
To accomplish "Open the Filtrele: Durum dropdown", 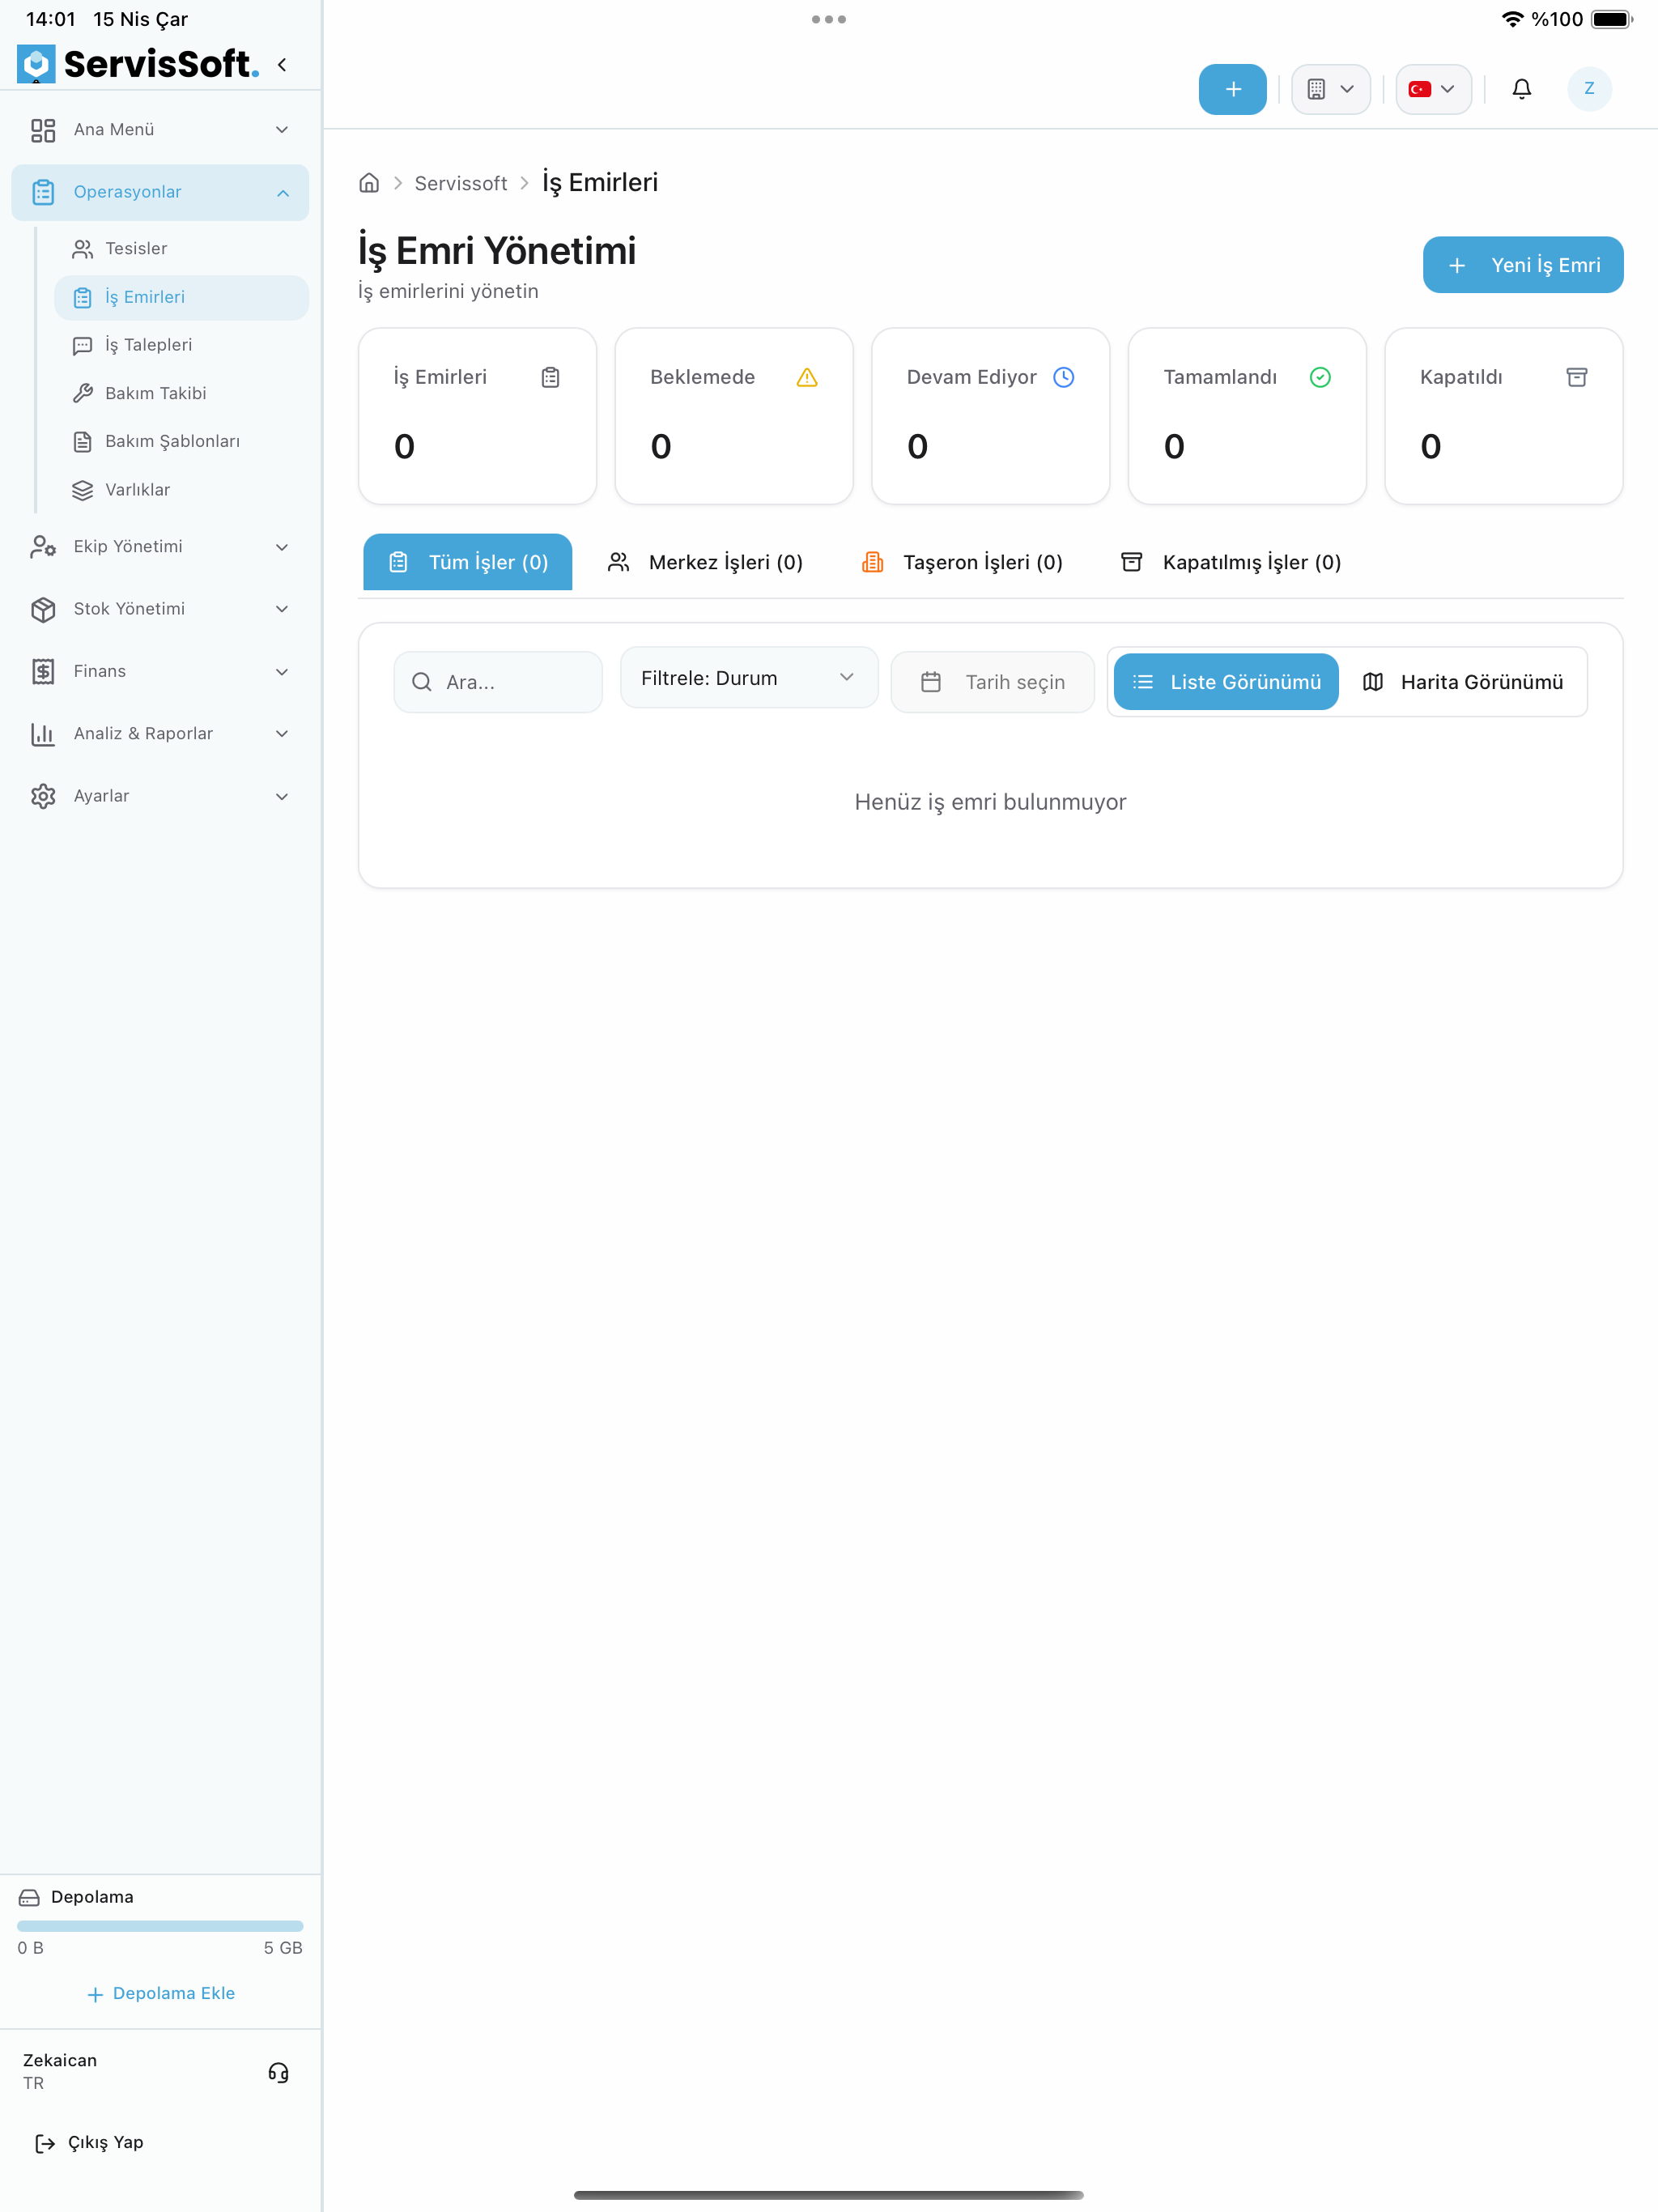I will [749, 678].
